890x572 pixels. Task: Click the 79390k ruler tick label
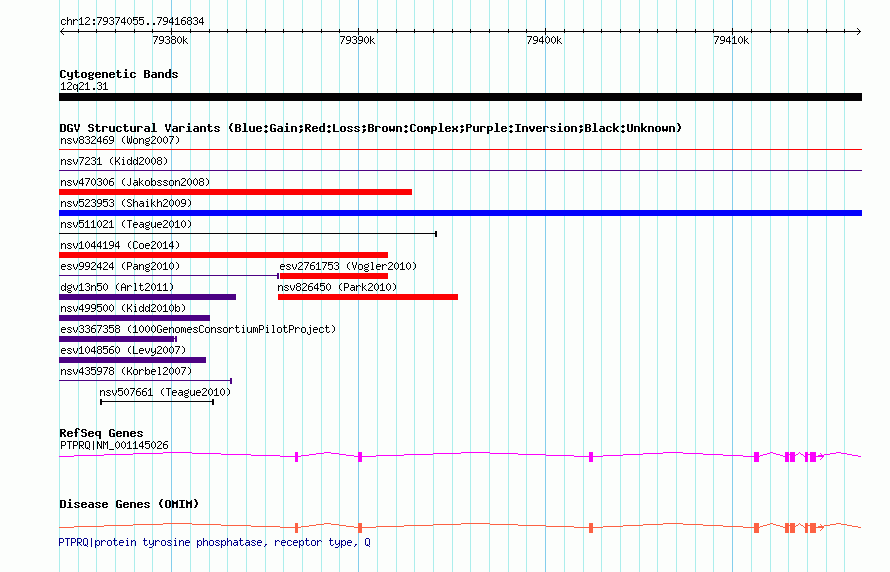pos(357,40)
